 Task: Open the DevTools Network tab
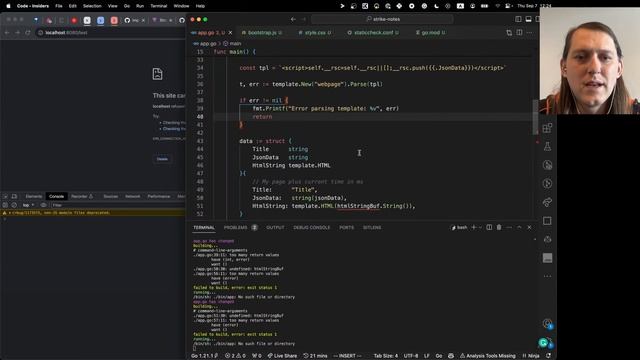(133, 196)
